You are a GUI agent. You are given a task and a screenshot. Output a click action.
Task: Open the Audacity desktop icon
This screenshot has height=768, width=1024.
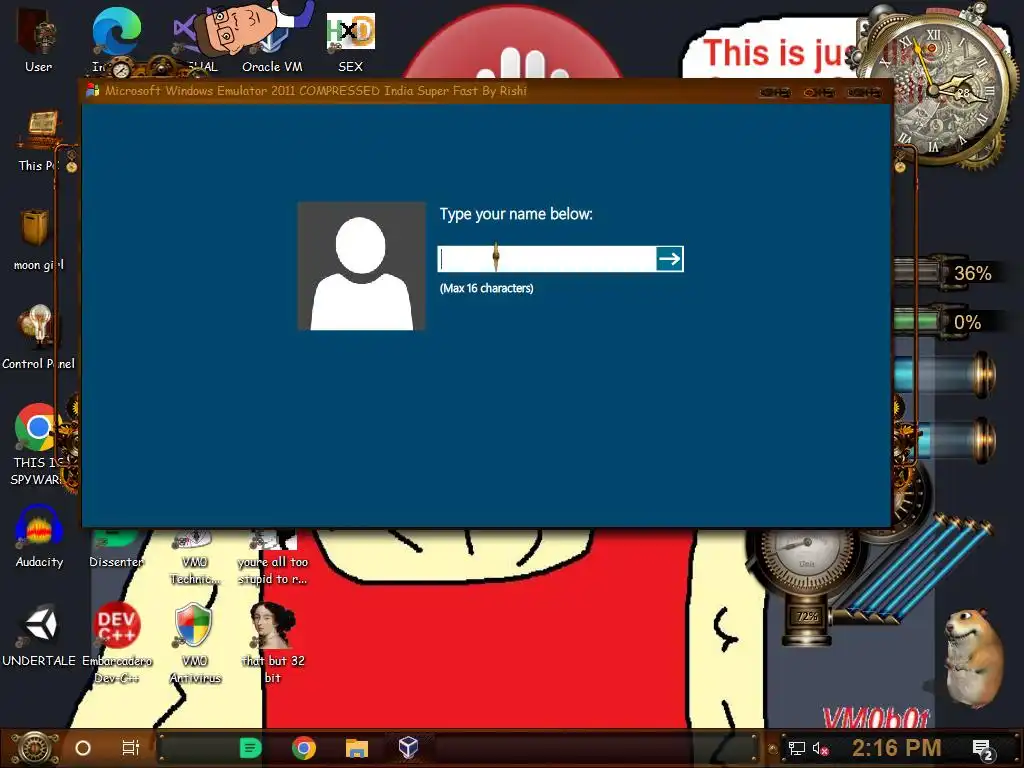(39, 536)
